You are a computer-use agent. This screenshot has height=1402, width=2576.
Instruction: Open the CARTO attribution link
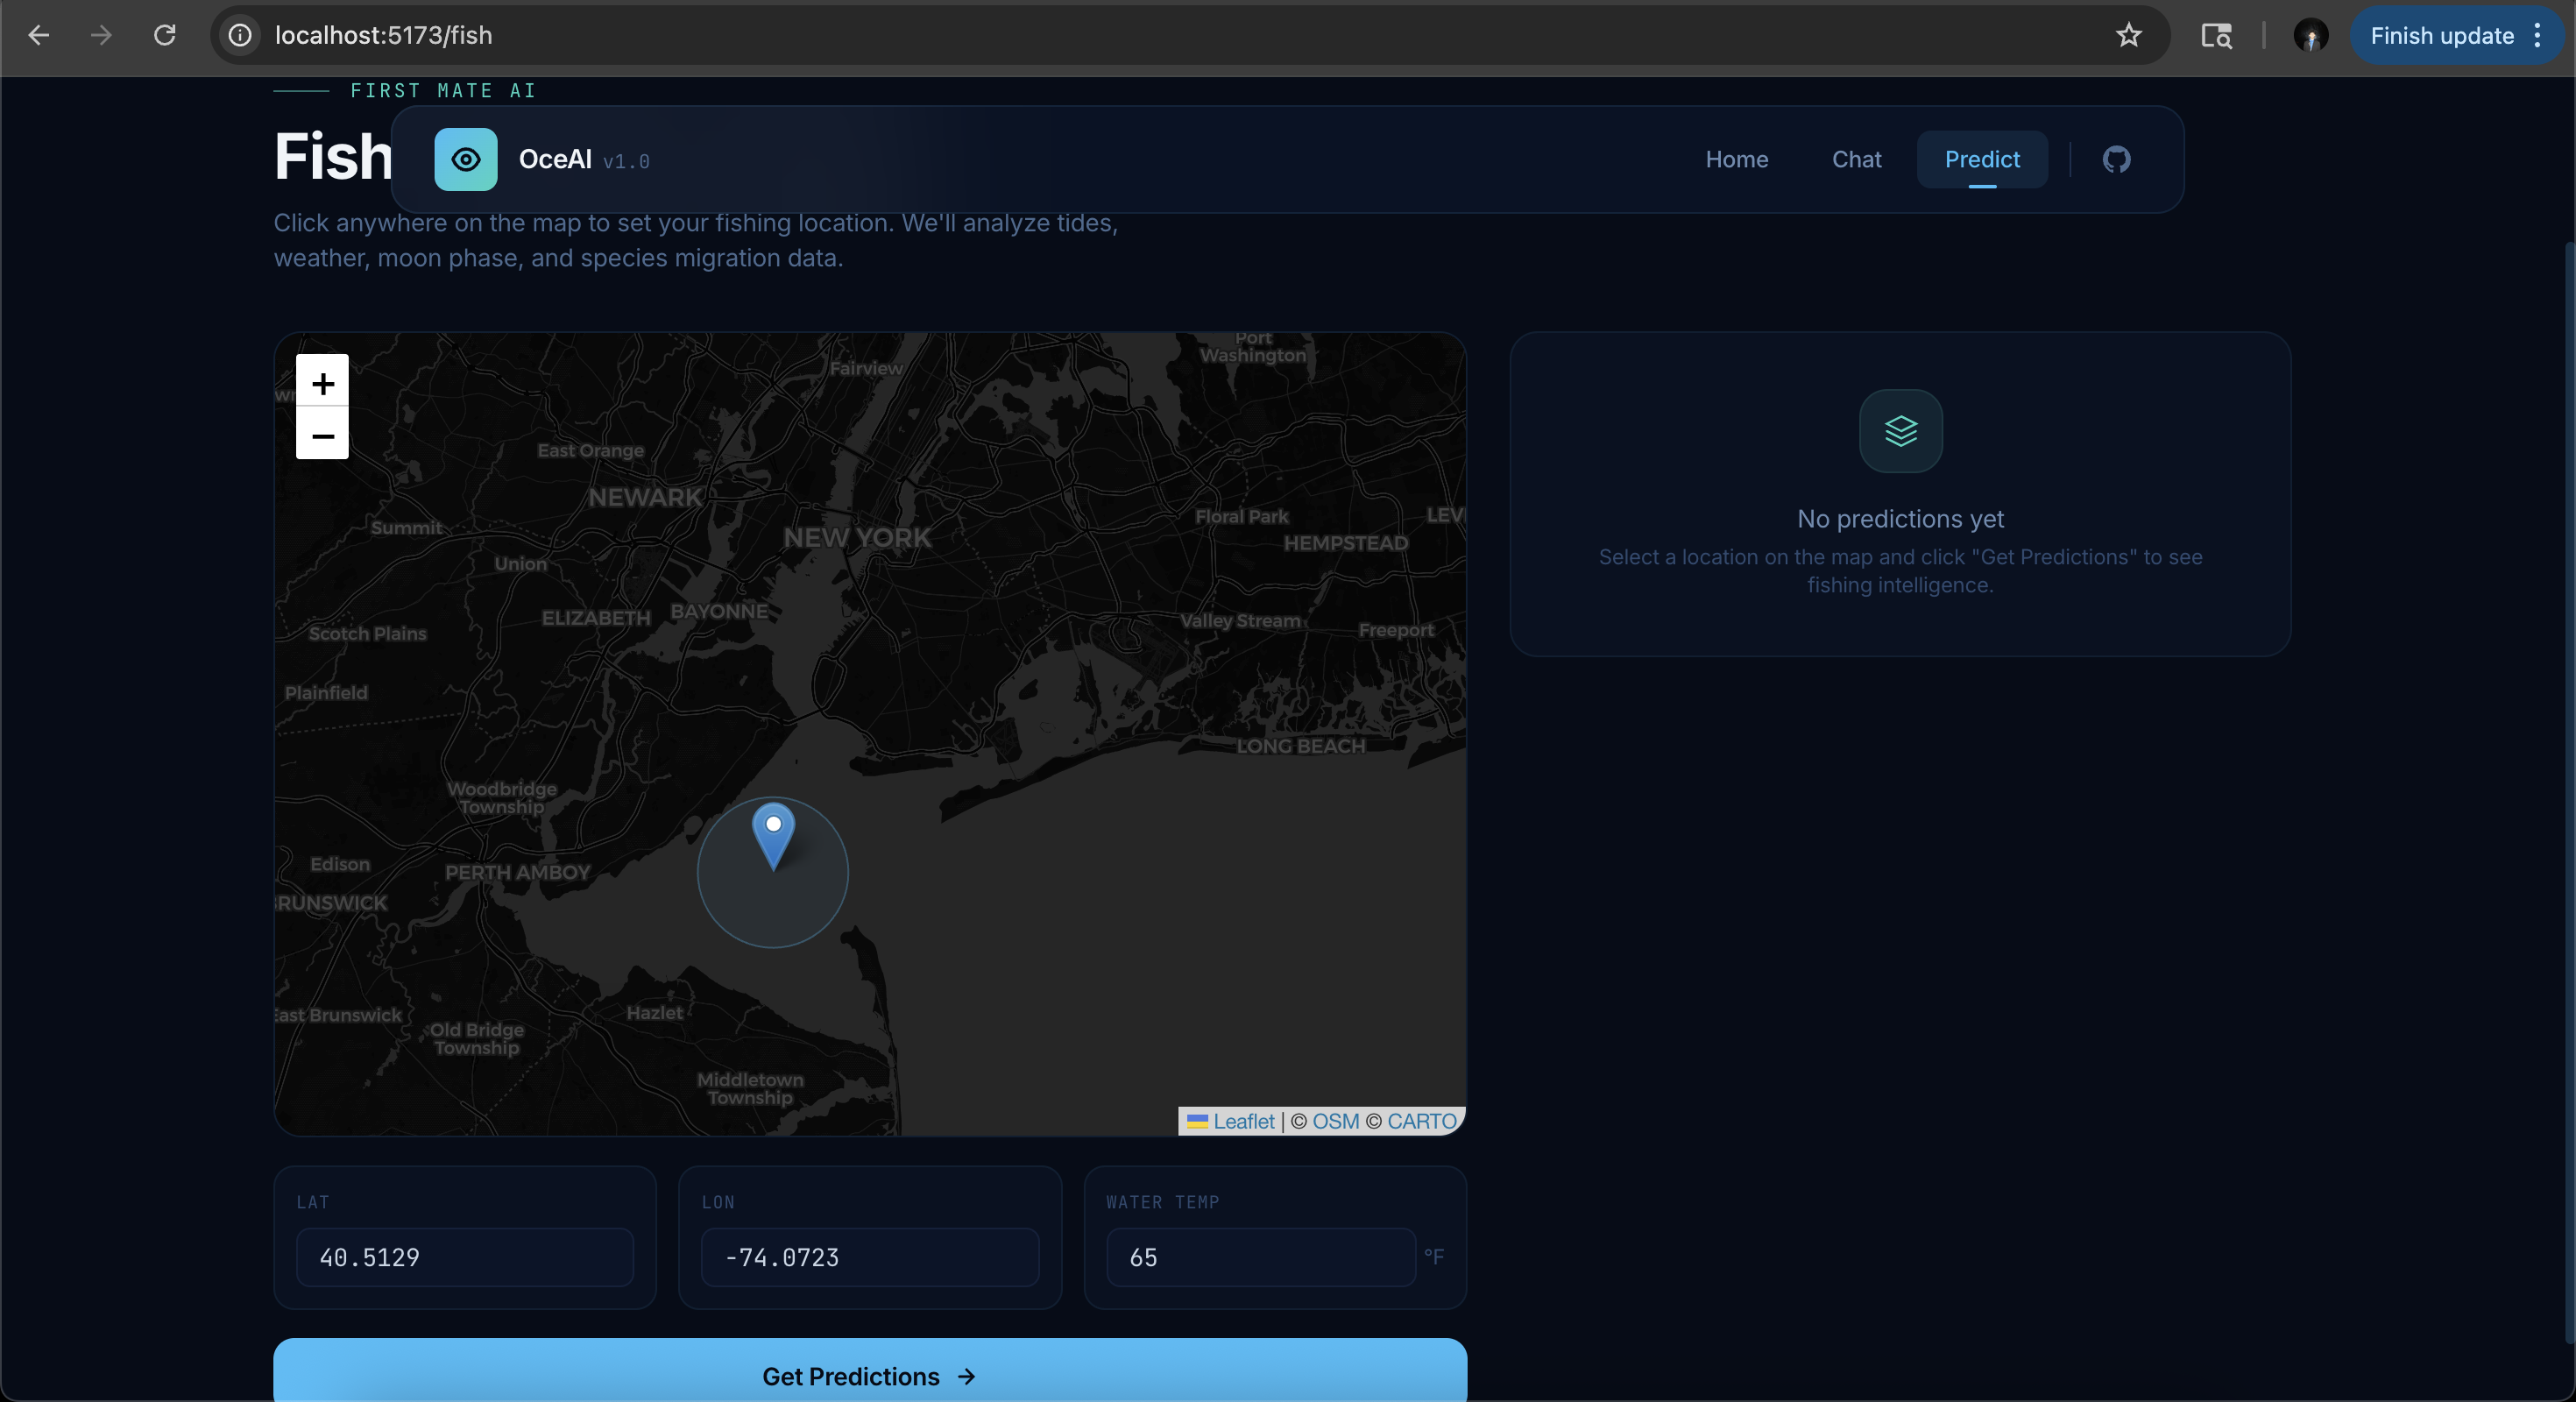[x=1421, y=1121]
